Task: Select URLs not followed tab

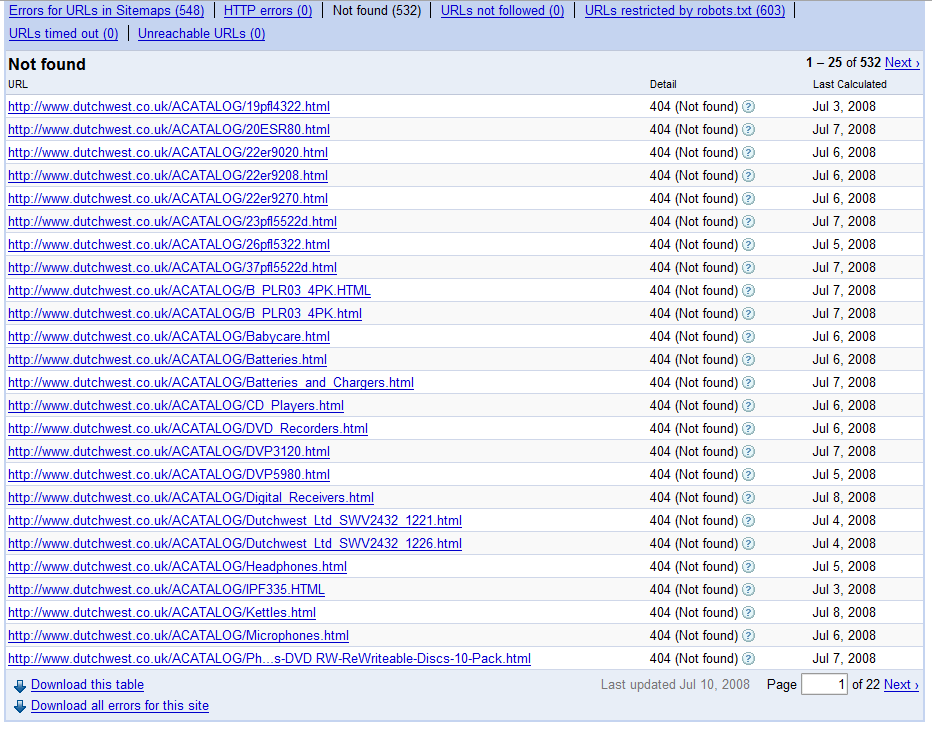Action: pyautogui.click(x=502, y=11)
